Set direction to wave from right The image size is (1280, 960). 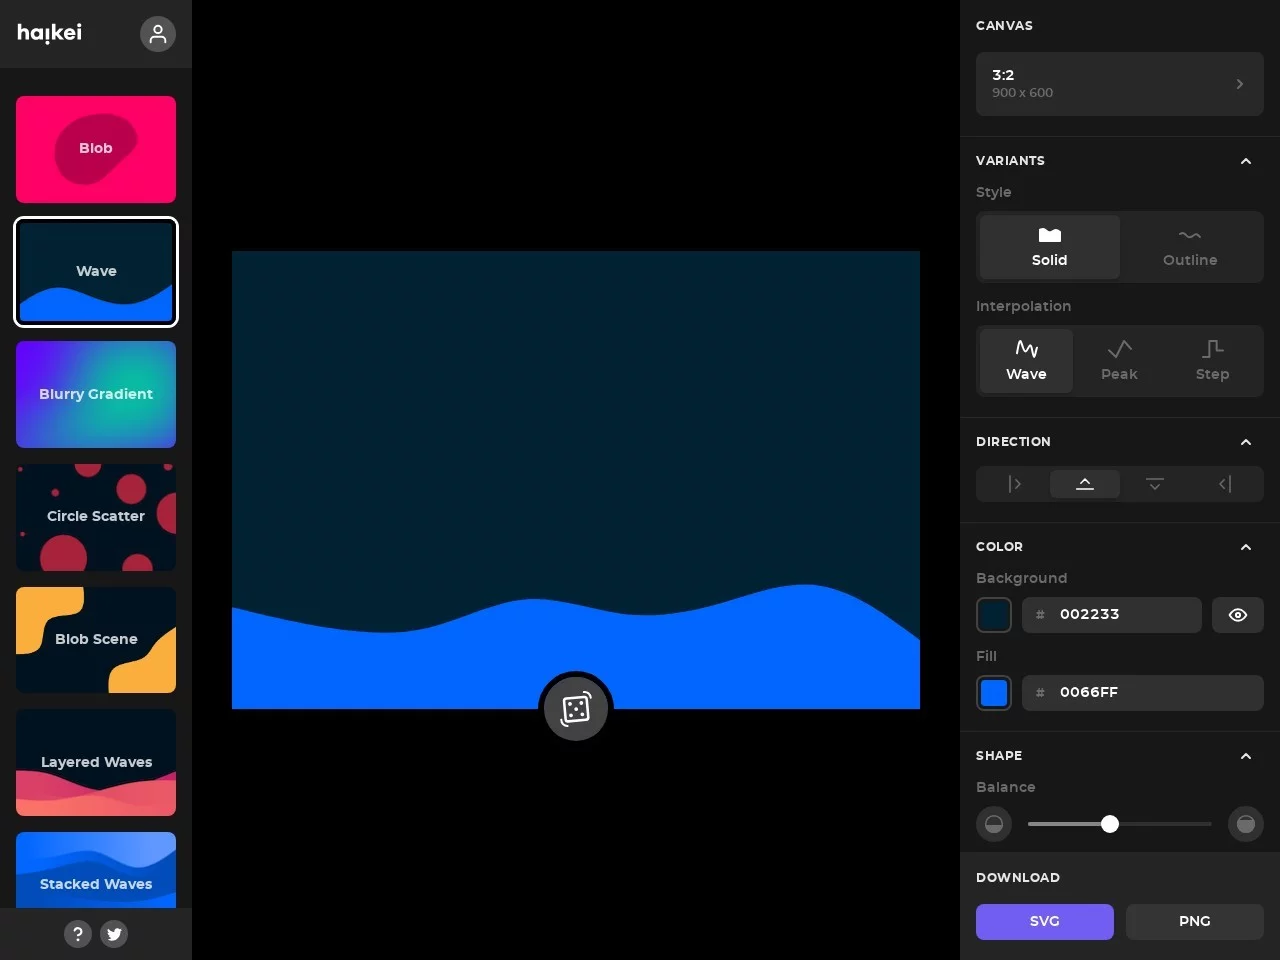click(1224, 484)
